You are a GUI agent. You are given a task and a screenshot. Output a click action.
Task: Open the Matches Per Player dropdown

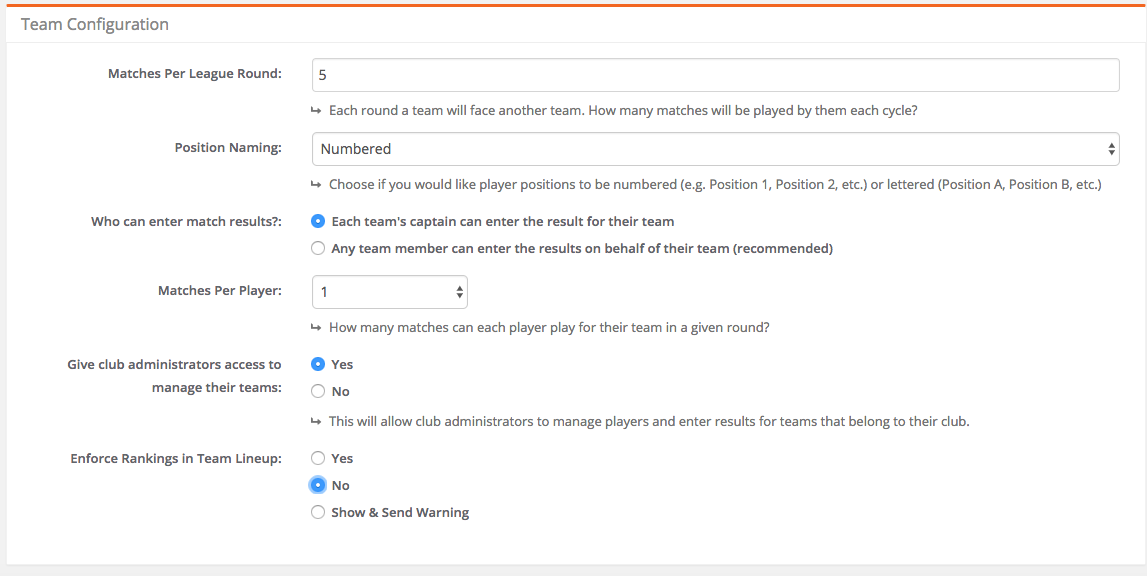[390, 292]
